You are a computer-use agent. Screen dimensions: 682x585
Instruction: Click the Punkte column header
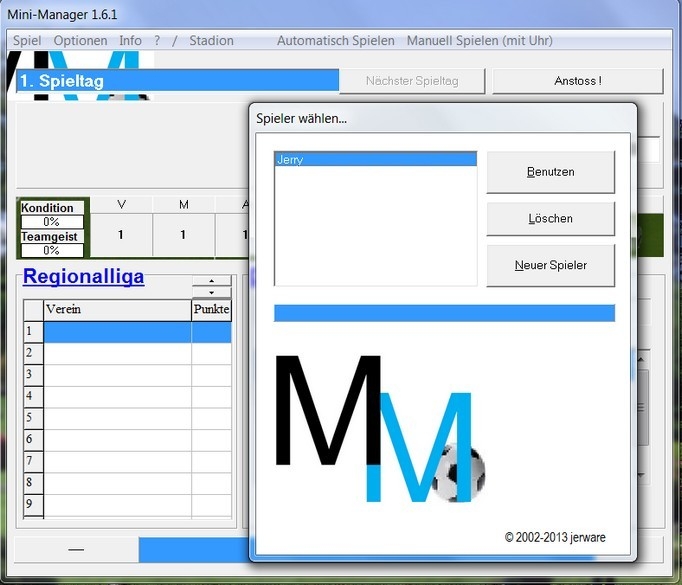pyautogui.click(x=211, y=310)
